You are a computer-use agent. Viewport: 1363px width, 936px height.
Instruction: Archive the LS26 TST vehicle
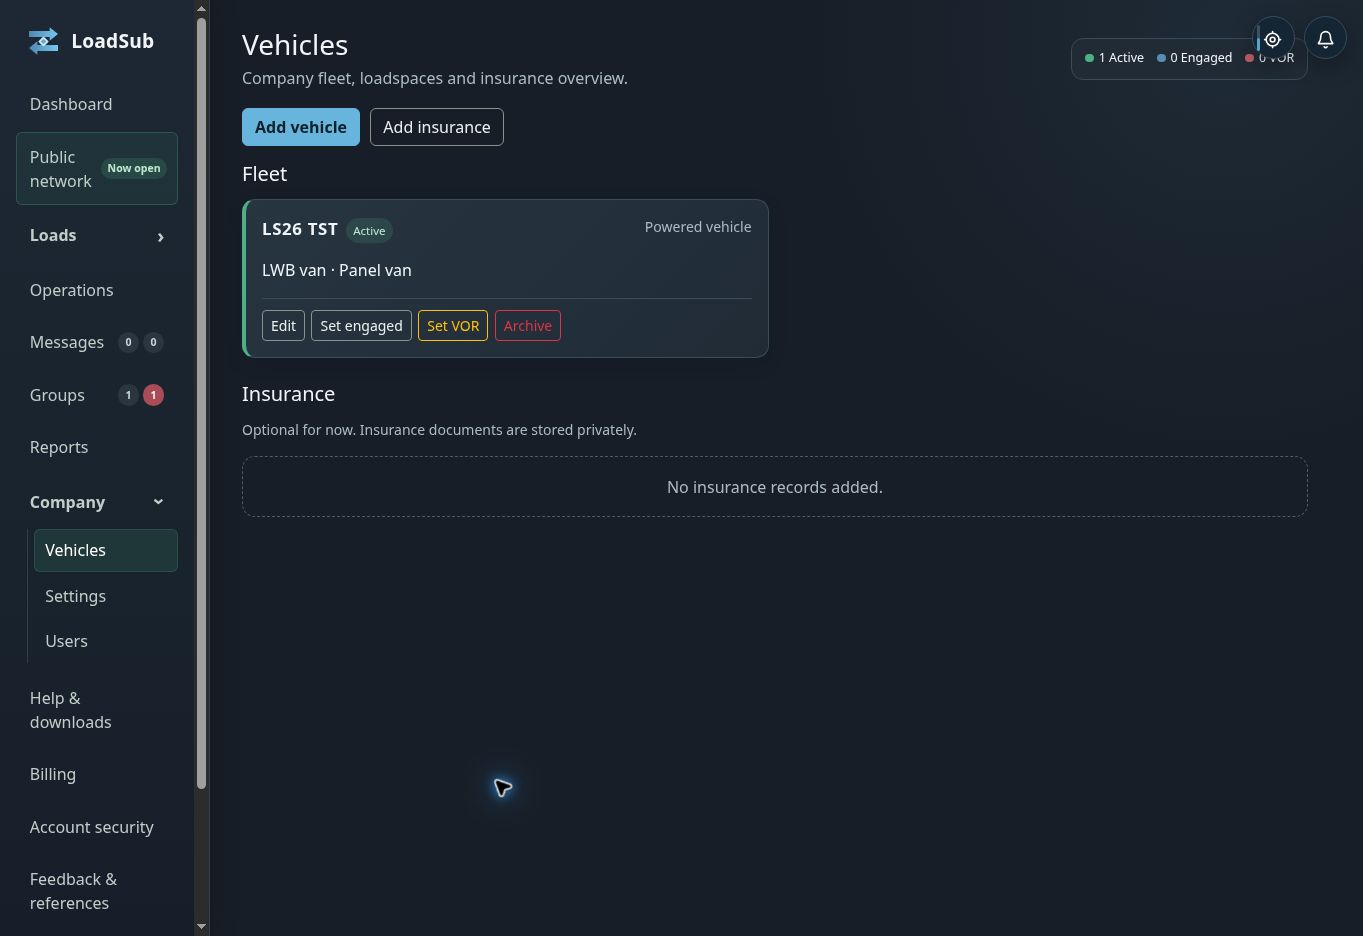point(528,326)
